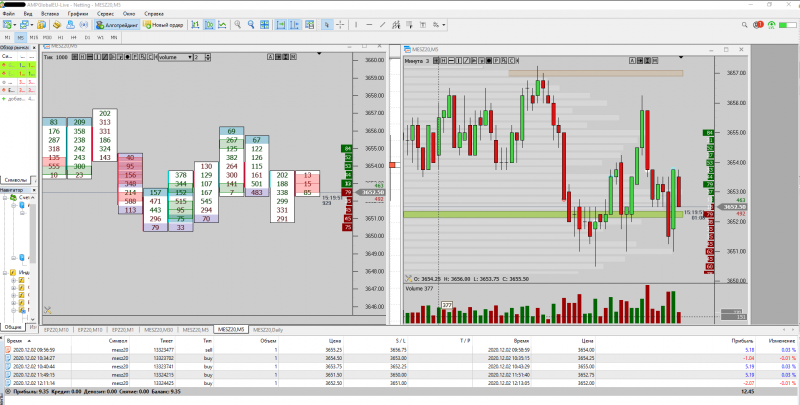This screenshot has height=405, width=800.
Task: Open the Navigator person icon
Action: [x=70, y=24]
